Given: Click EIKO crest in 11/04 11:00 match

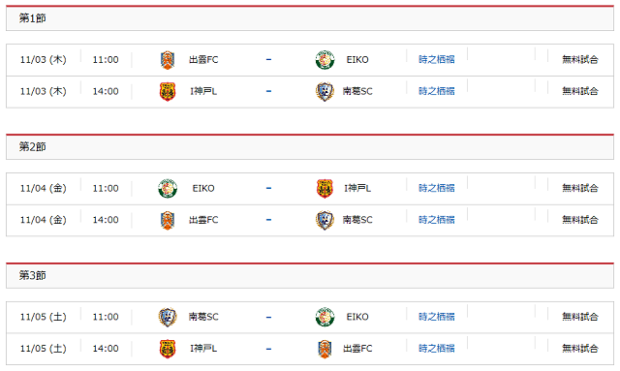Looking at the screenshot, I should 167,188.
